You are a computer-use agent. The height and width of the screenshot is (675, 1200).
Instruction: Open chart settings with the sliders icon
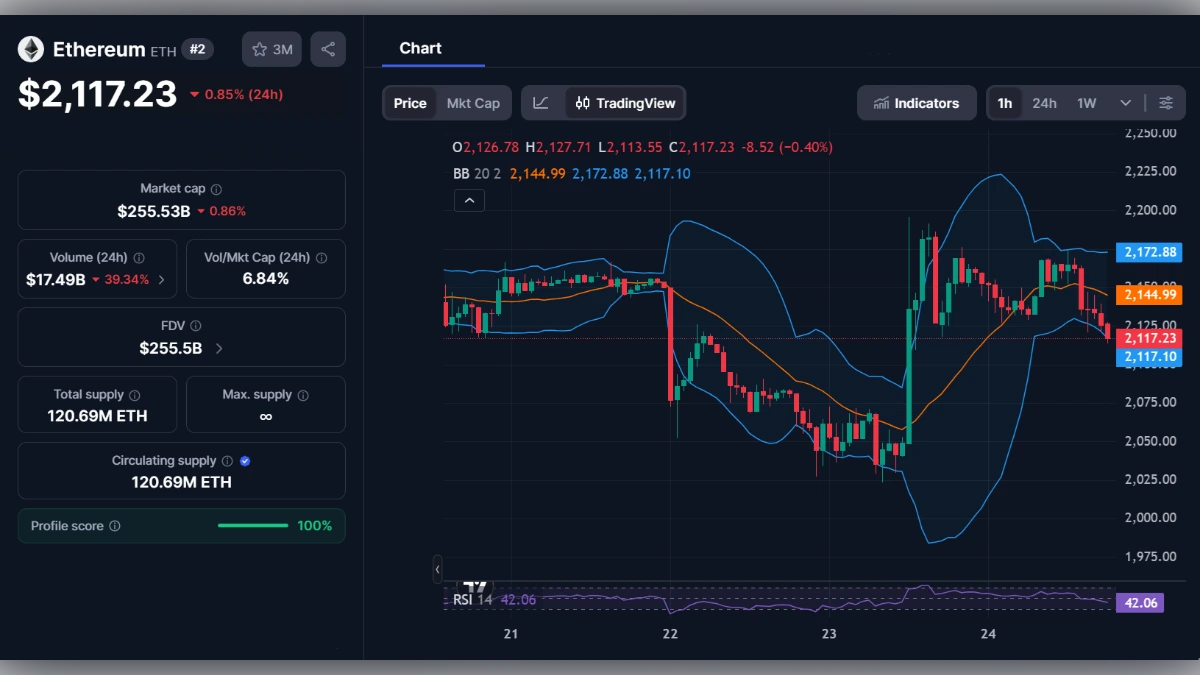[x=1166, y=102]
